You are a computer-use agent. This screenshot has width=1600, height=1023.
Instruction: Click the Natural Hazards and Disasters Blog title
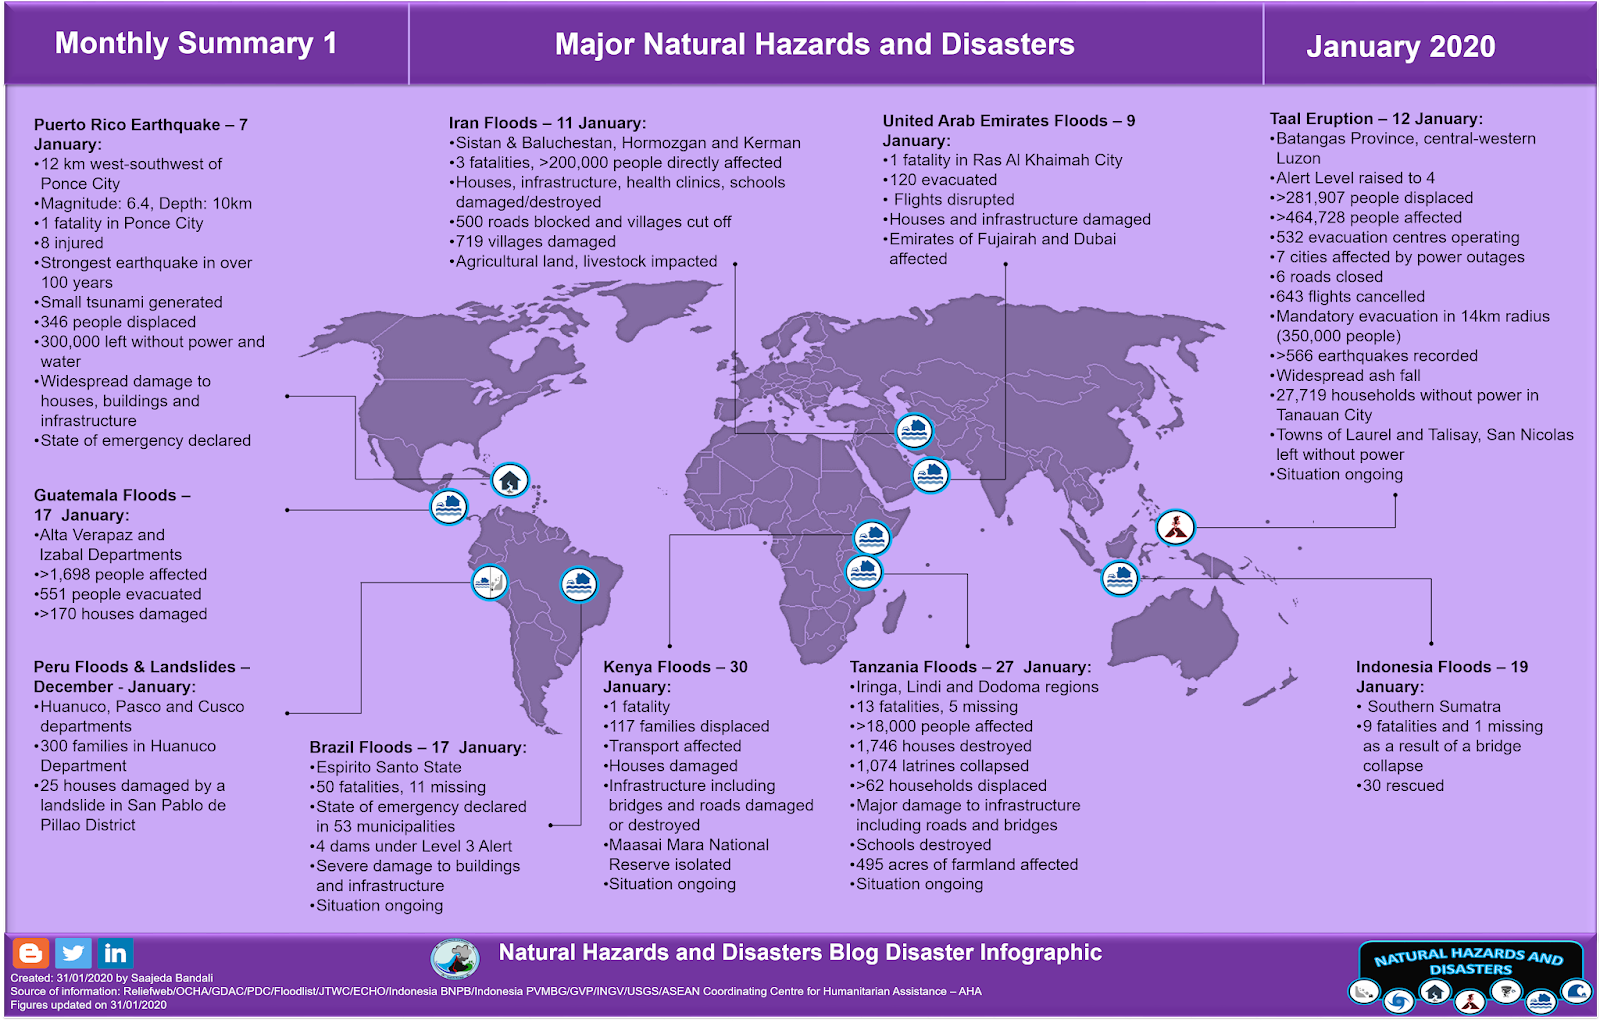pos(799,953)
